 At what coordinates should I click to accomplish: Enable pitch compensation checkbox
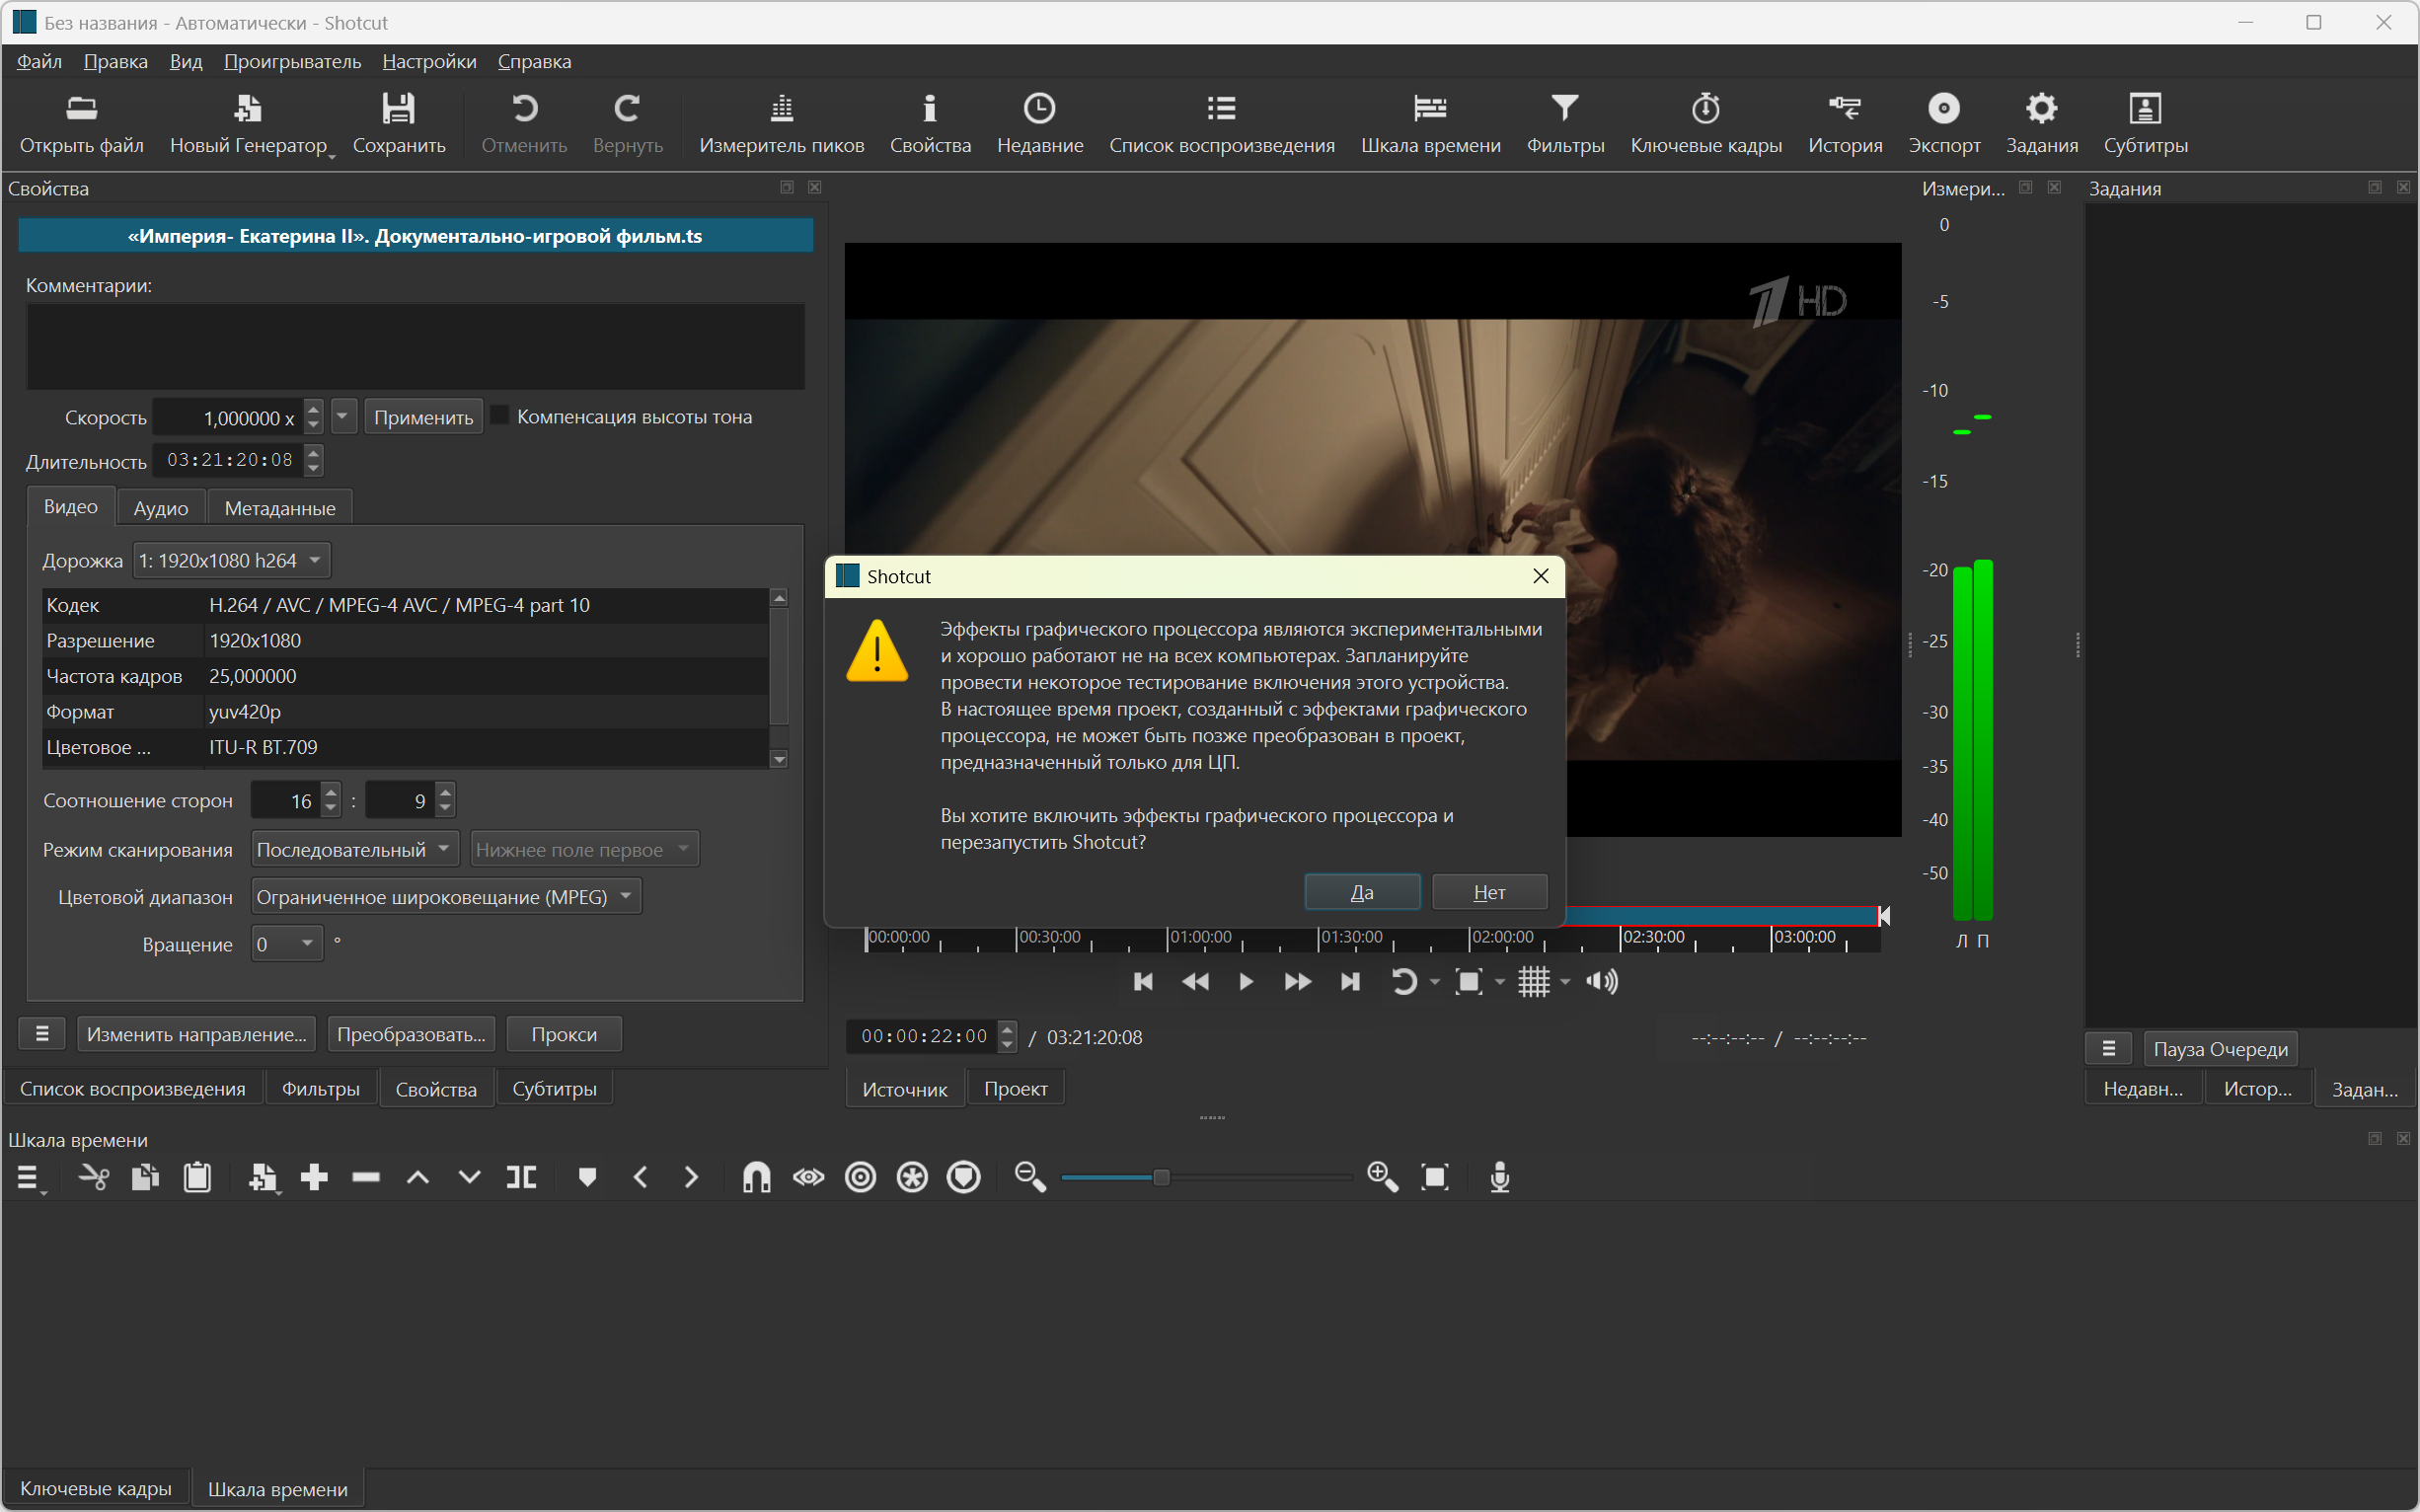click(x=500, y=416)
